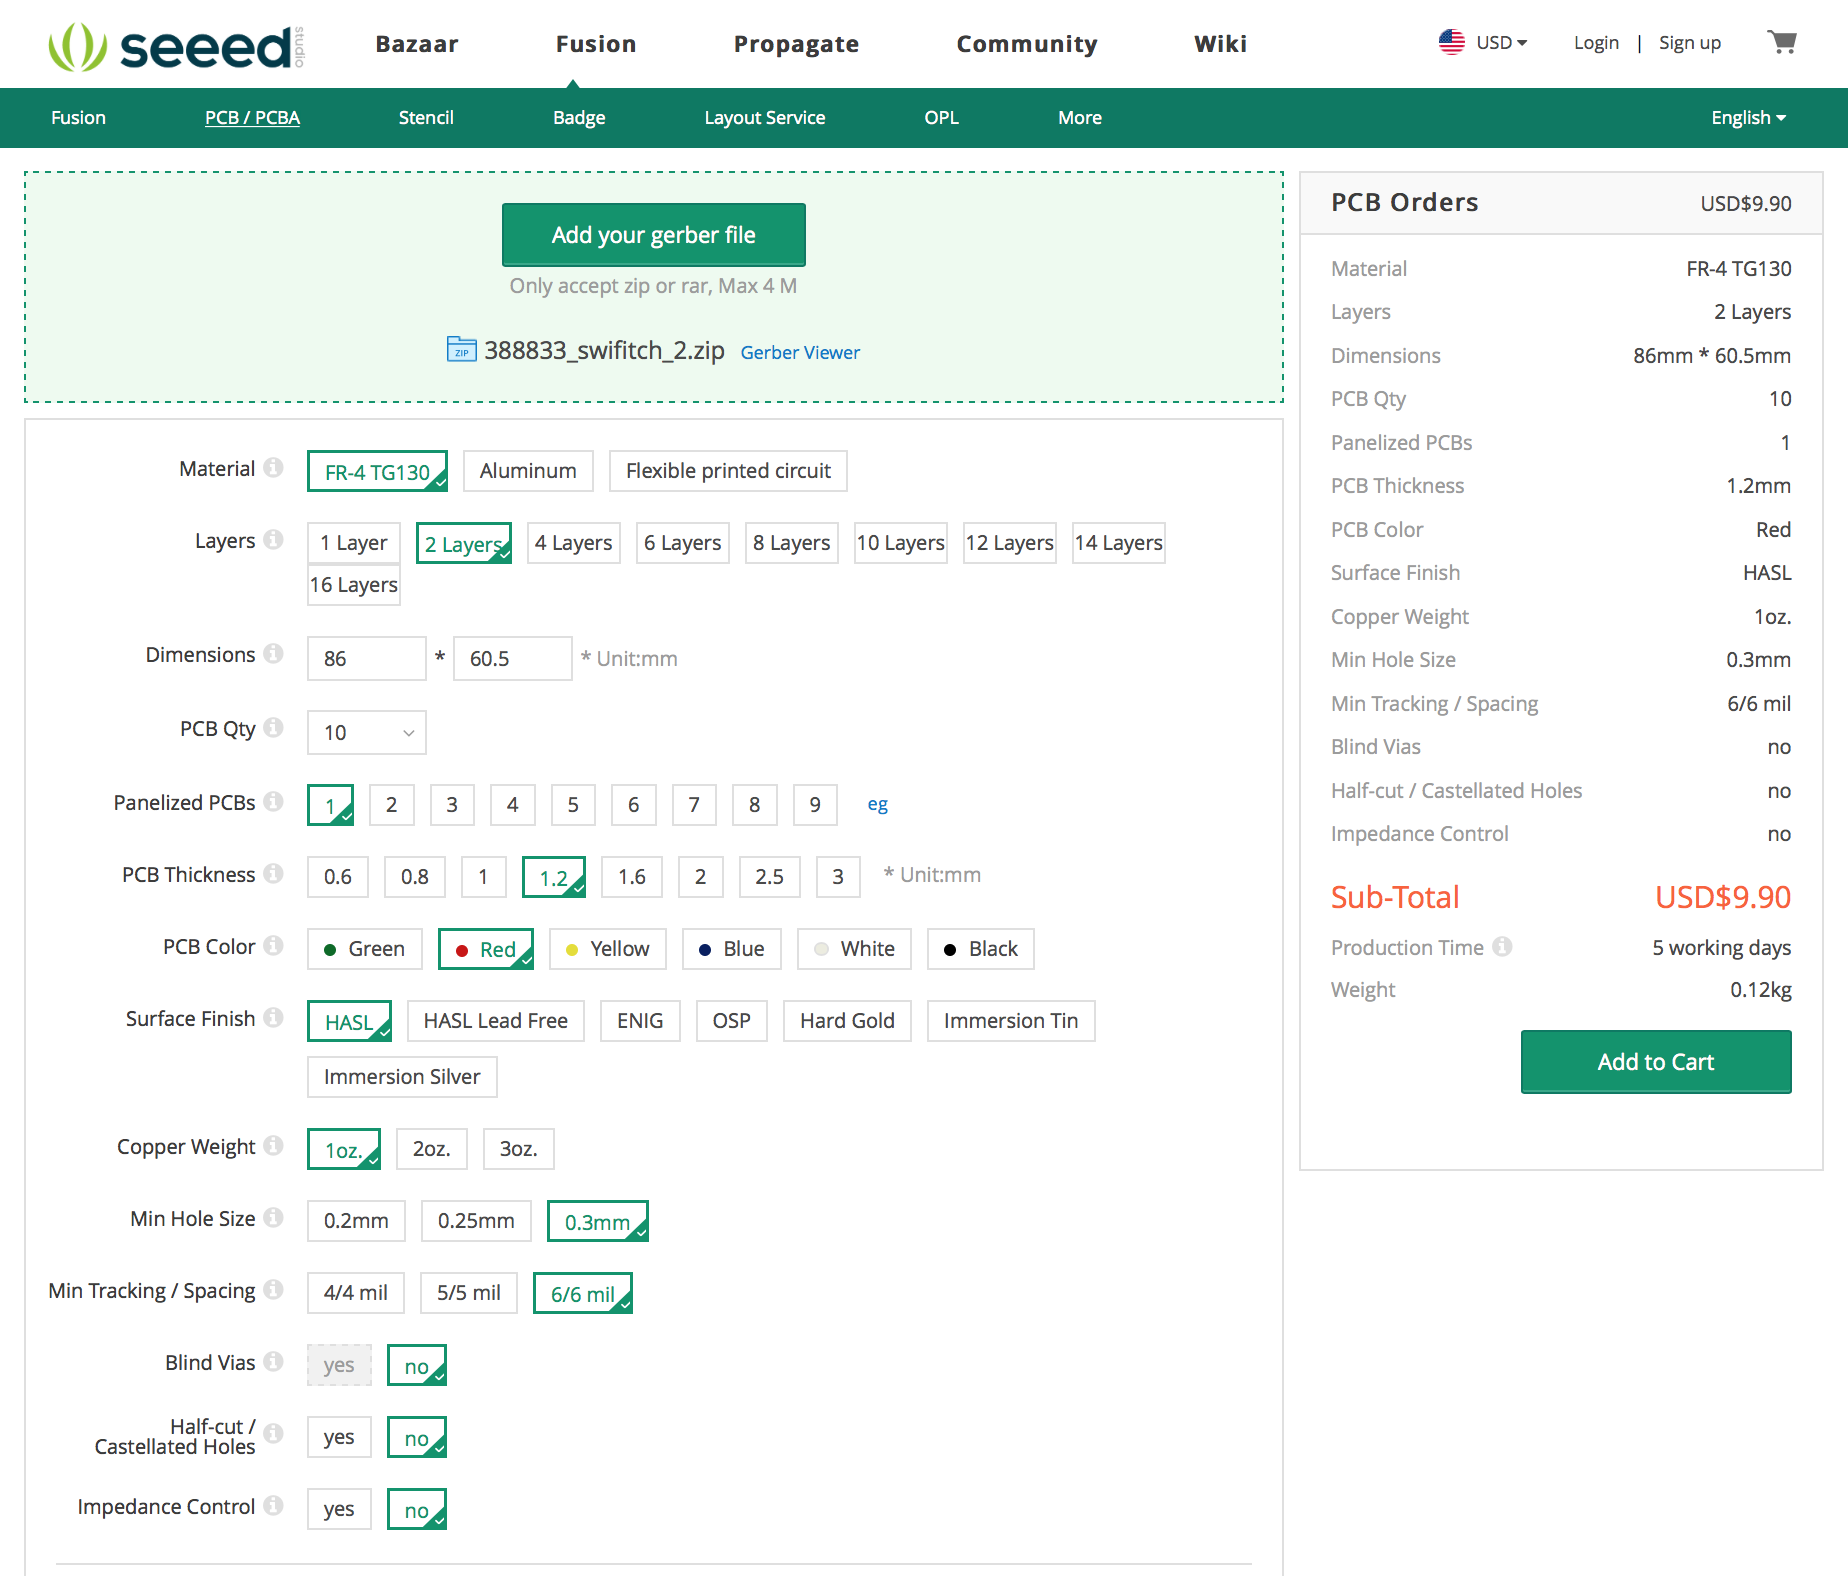Select ENIG surface finish
The image size is (1848, 1576).
pyautogui.click(x=640, y=1021)
